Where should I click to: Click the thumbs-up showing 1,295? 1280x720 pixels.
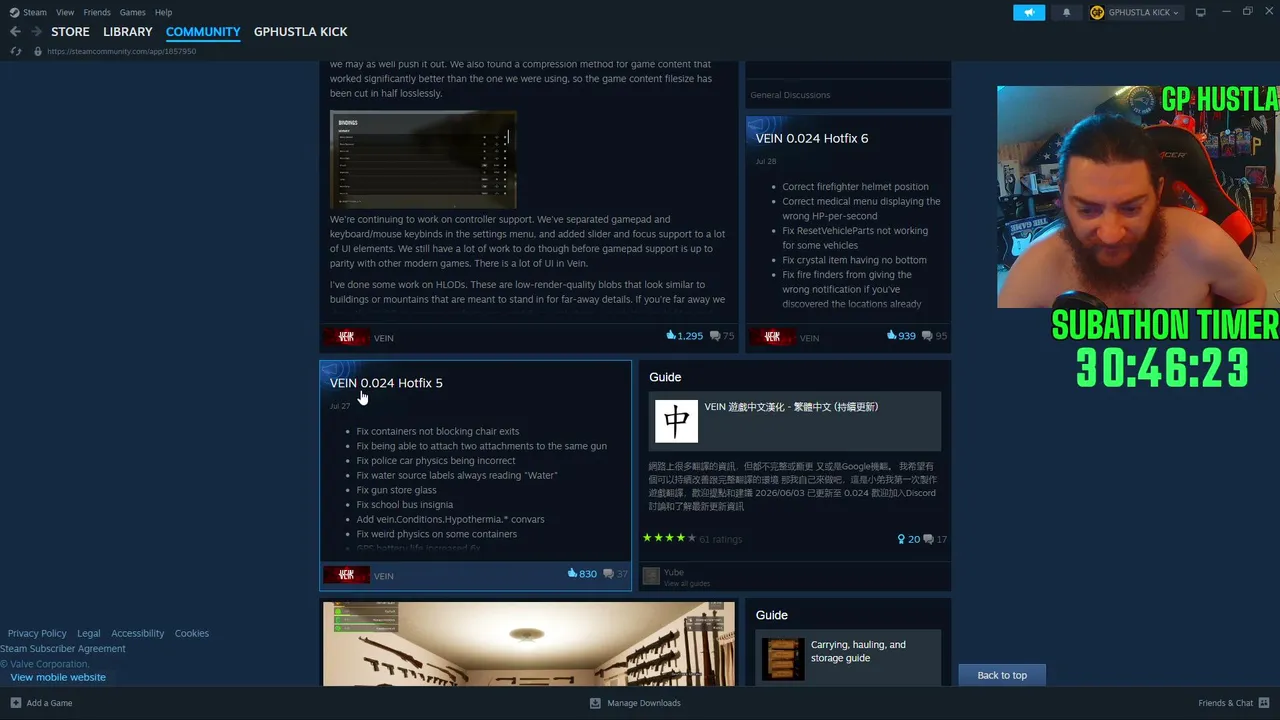(x=671, y=336)
